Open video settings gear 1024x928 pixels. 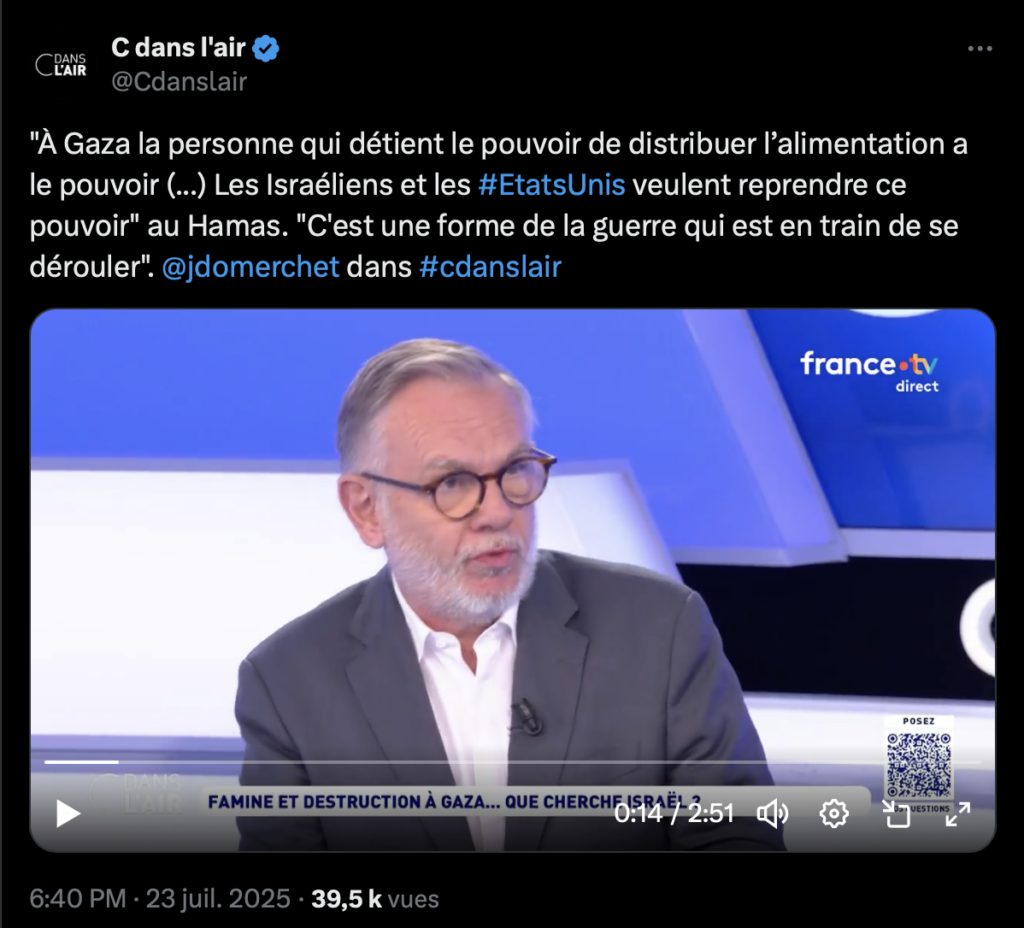(834, 814)
